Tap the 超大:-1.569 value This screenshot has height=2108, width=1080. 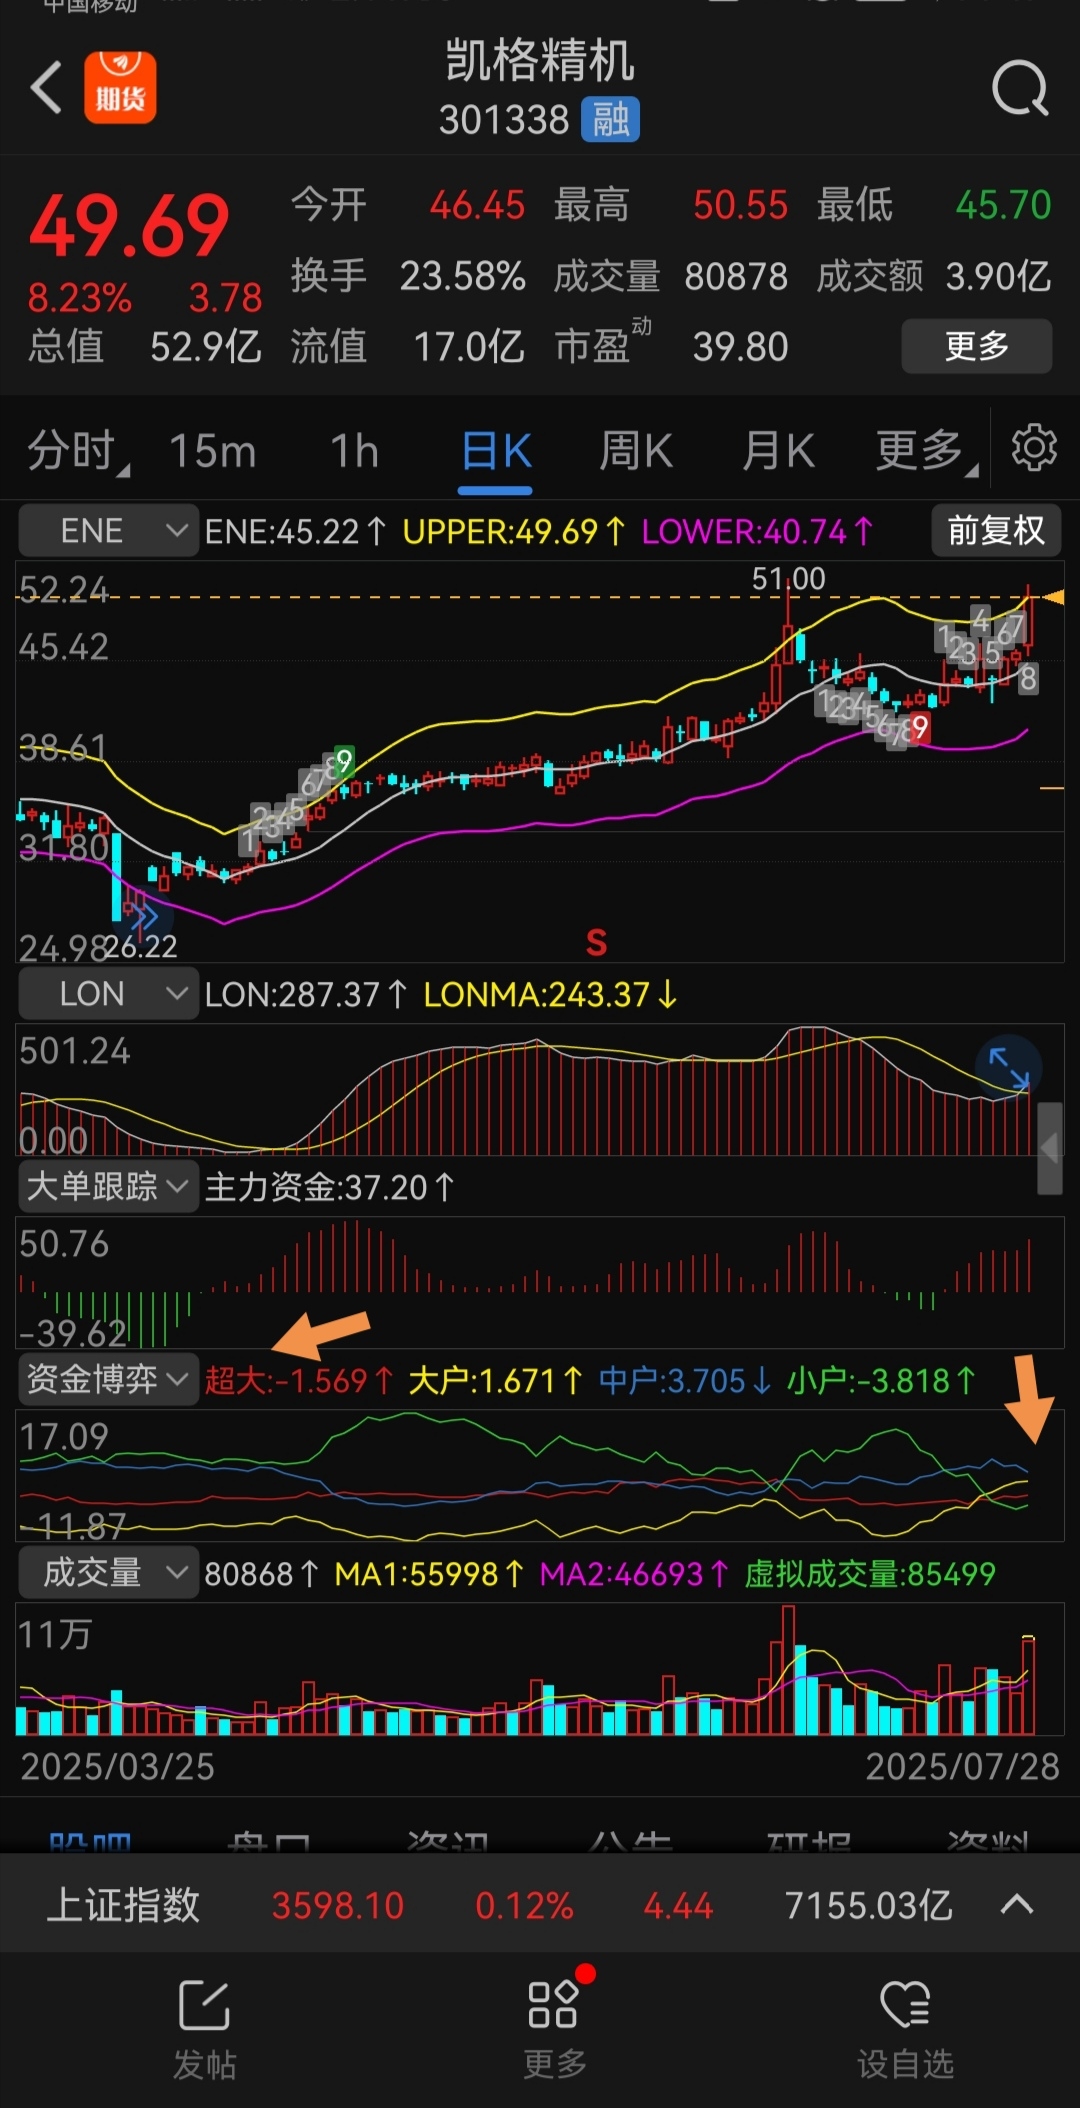click(x=299, y=1381)
